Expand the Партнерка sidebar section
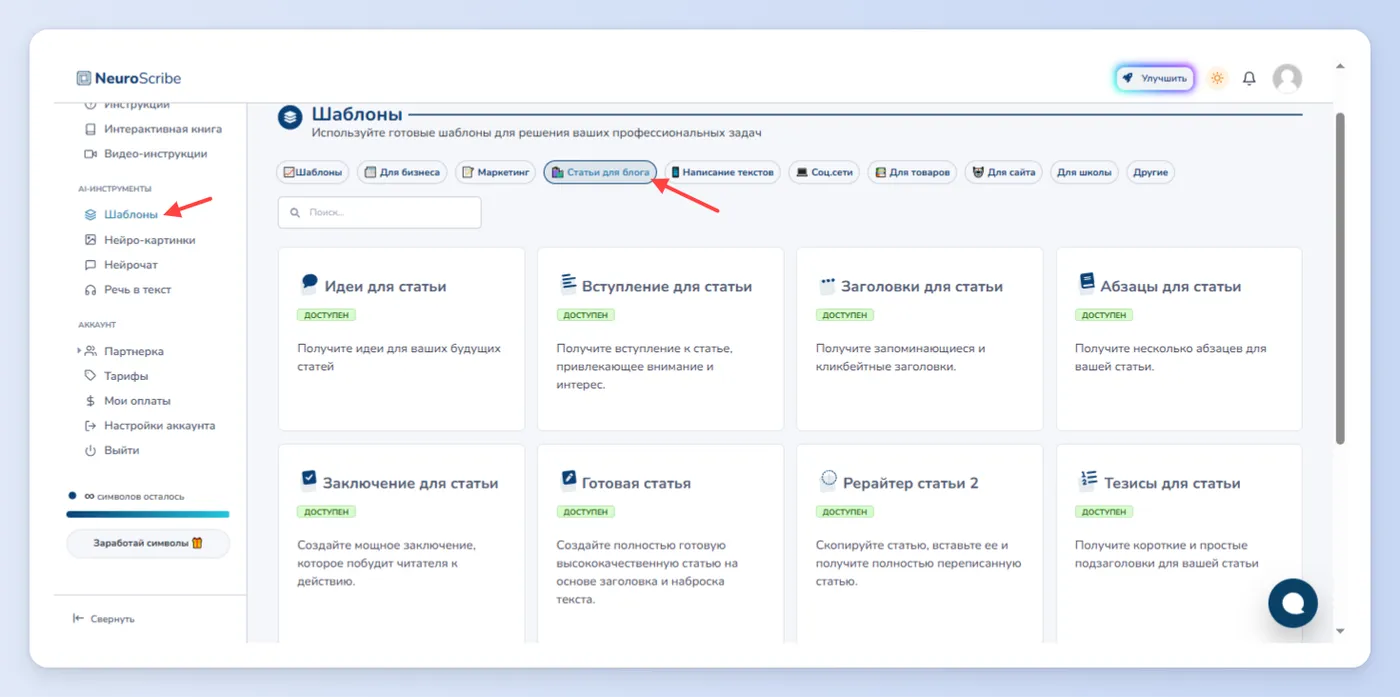 80,351
